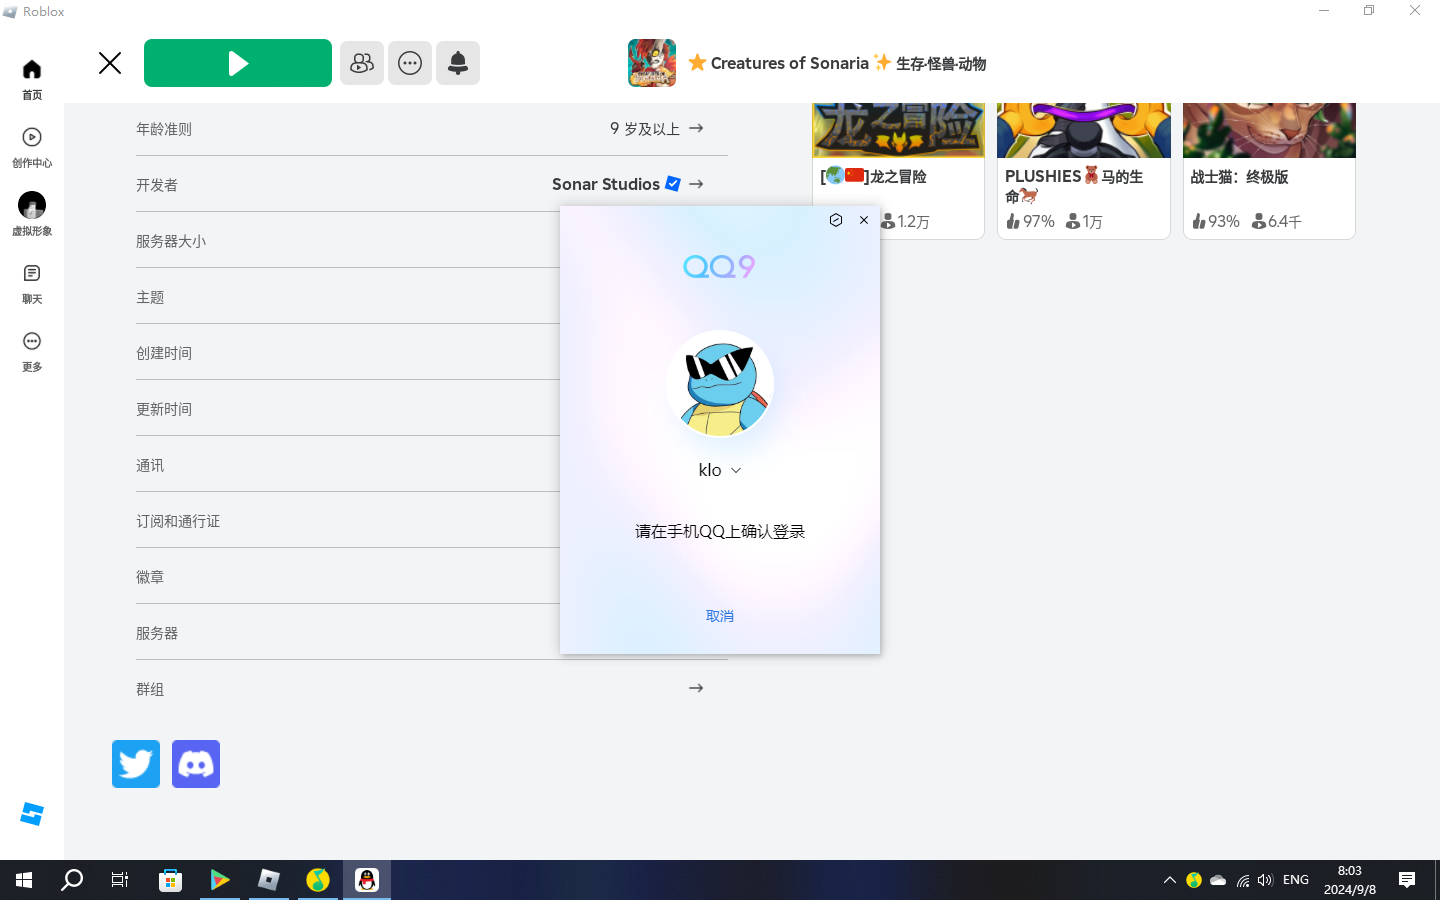This screenshot has height=900, width=1440.
Task: Open the 战士猫：终极版 game card
Action: tap(1269, 171)
